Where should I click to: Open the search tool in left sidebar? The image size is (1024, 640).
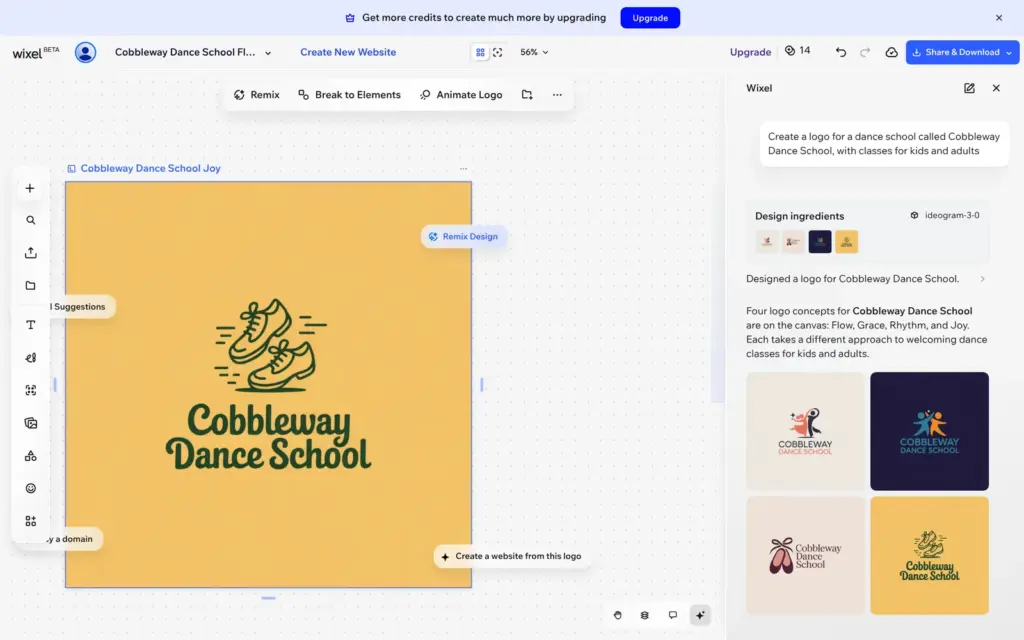(30, 221)
